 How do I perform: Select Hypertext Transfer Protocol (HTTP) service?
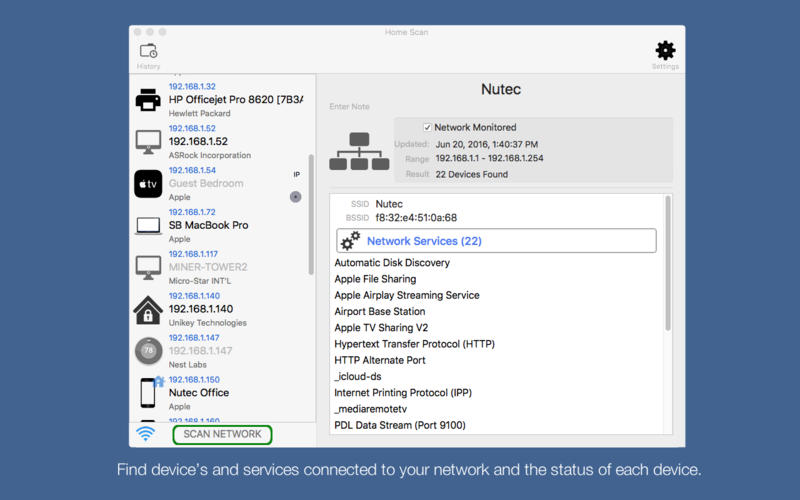click(x=414, y=344)
